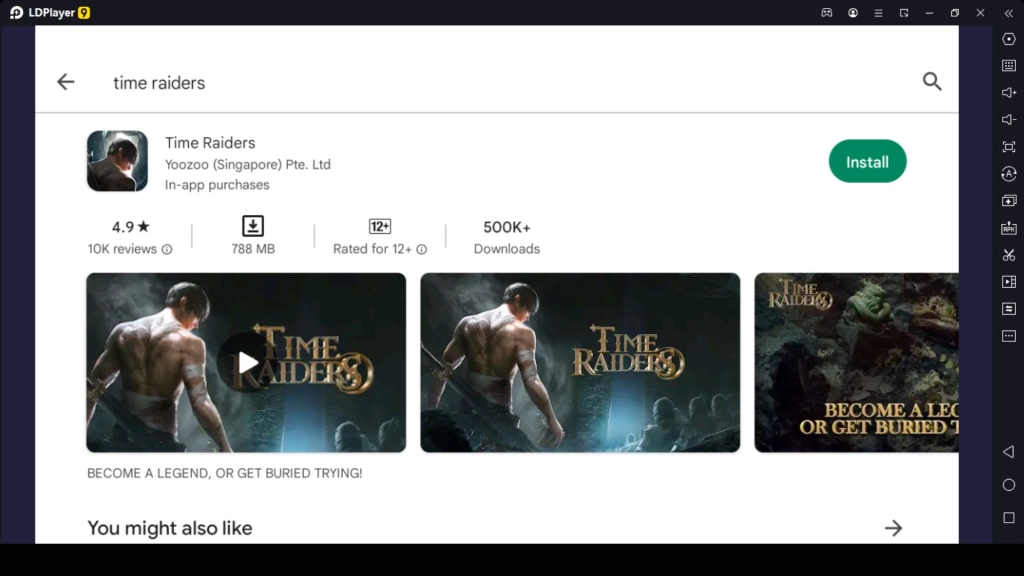Image resolution: width=1024 pixels, height=576 pixels.
Task: Click the info icon beside 10K reviews
Action: (167, 249)
